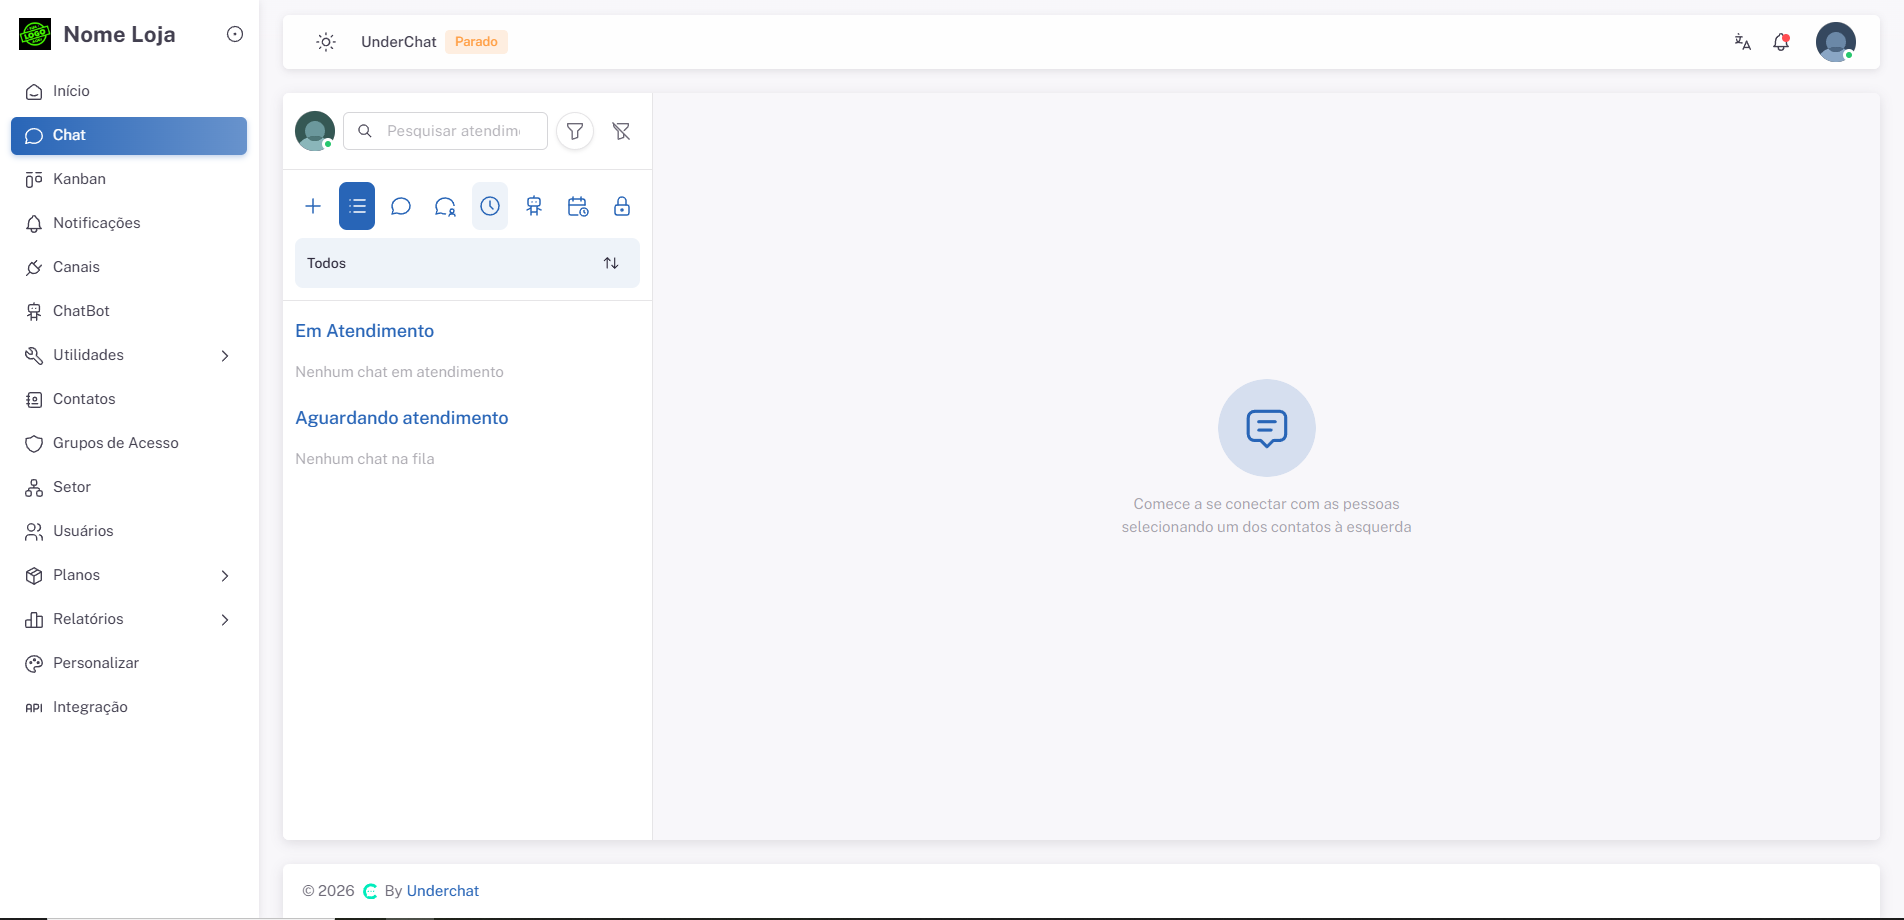Image resolution: width=1904 pixels, height=920 pixels.
Task: Clear filters with crossed funnel icon
Action: tap(621, 131)
